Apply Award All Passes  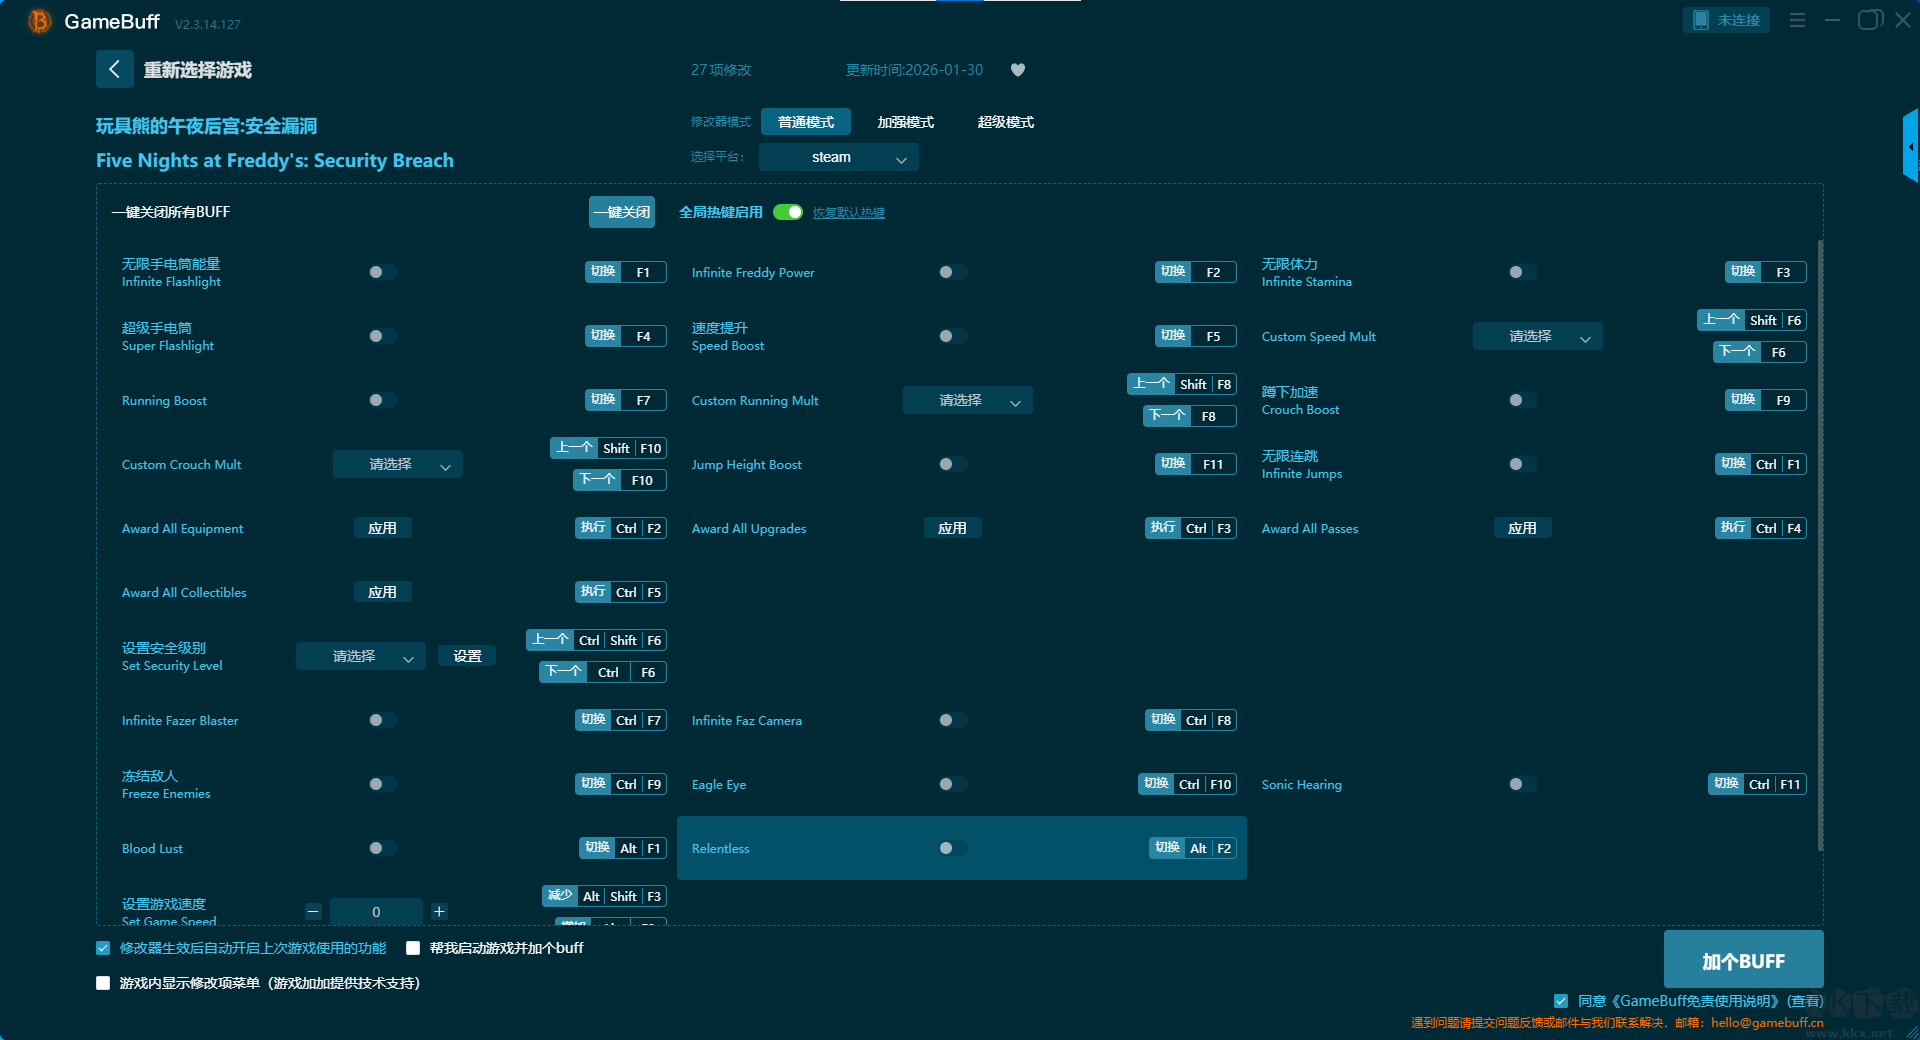point(1523,528)
